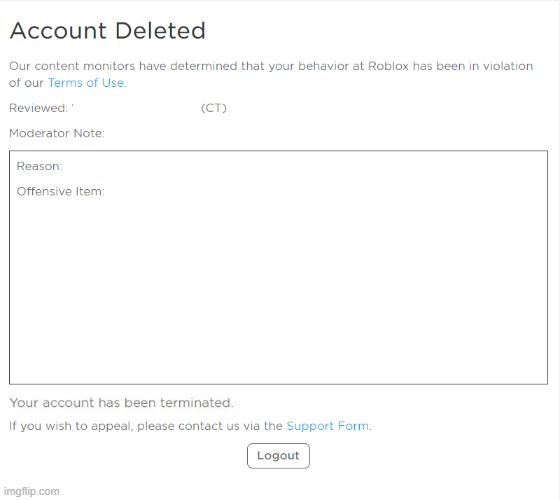Click the Reviewed date label
Screen dimensions: 560x500
[x=39, y=108]
